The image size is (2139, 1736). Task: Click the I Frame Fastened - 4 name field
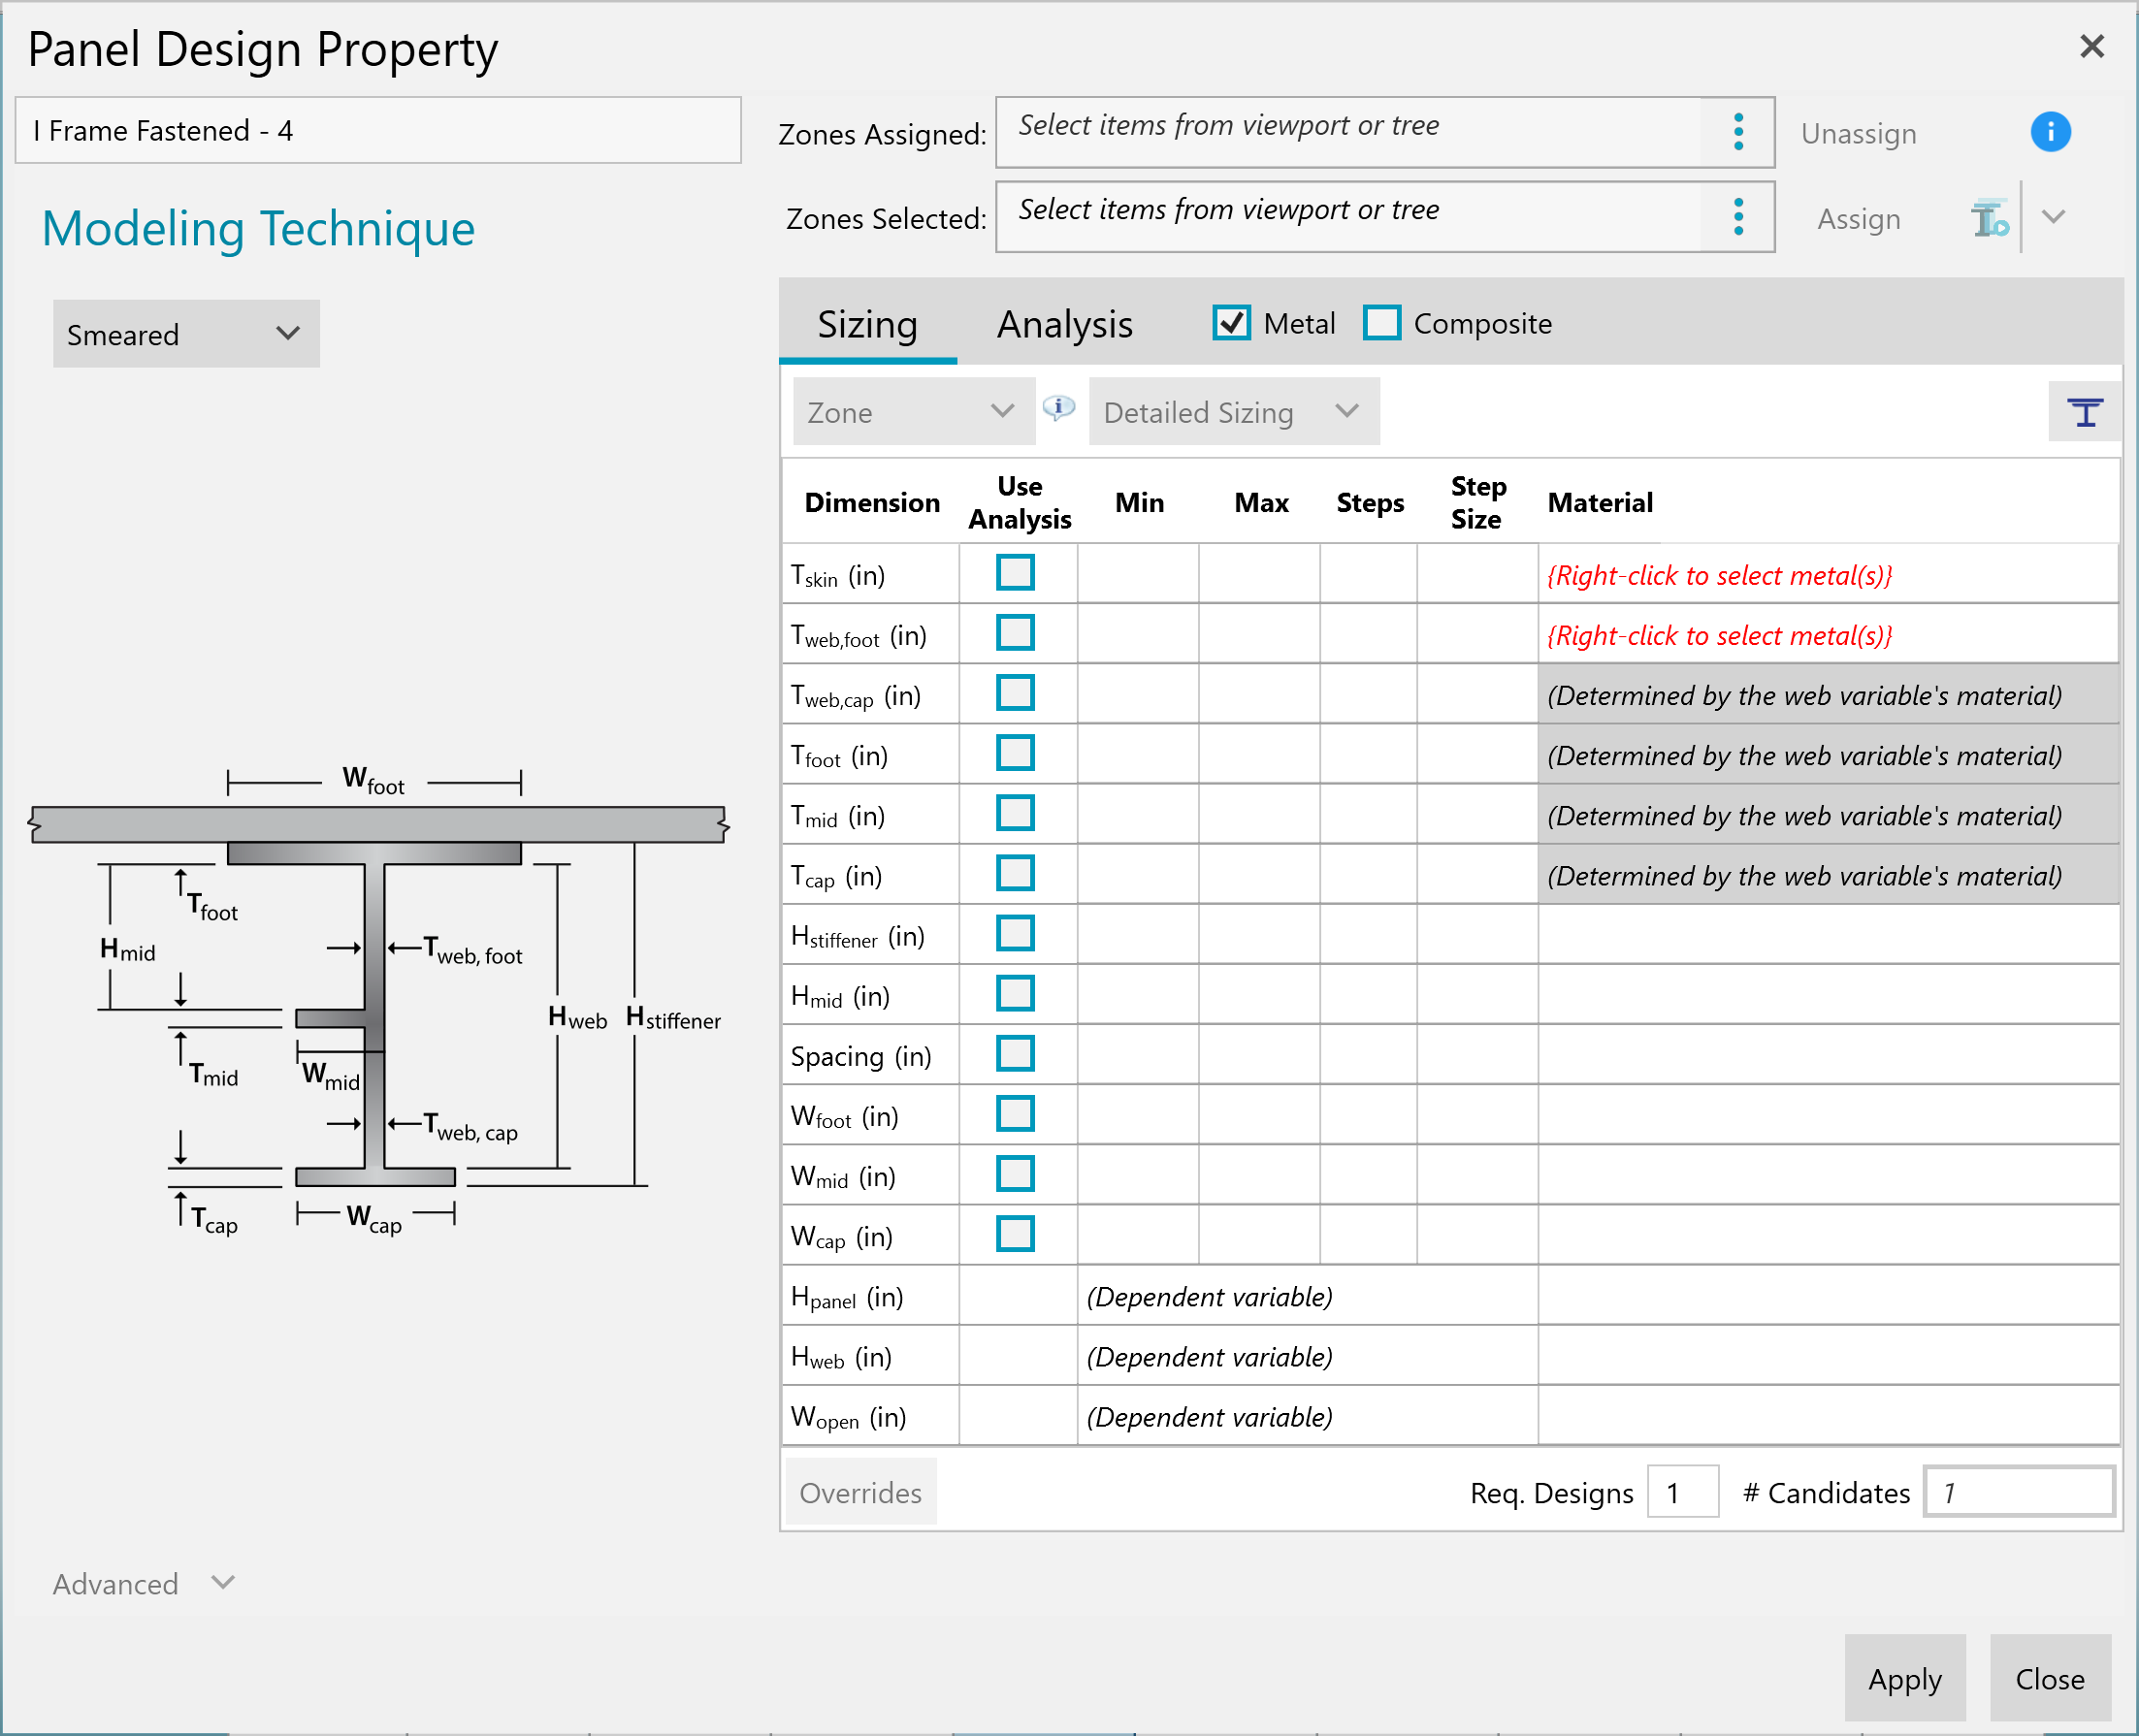pos(378,131)
